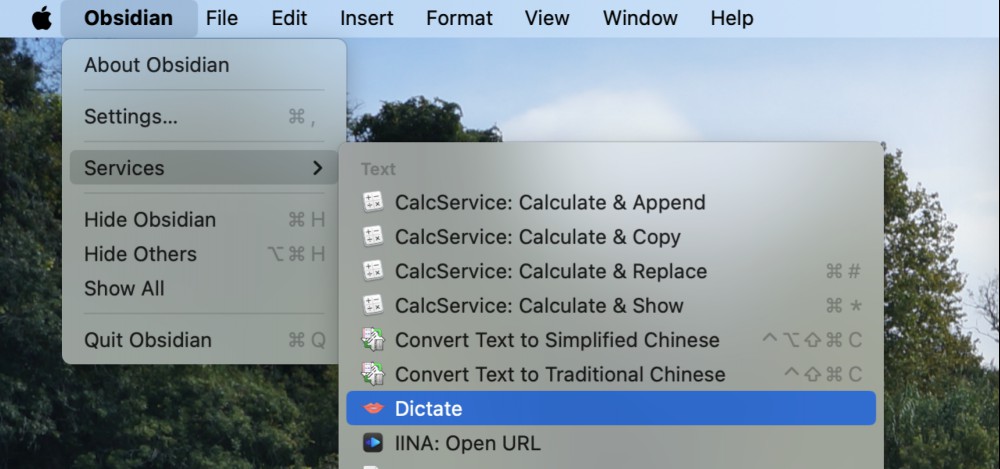Open the File menu
This screenshot has width=1000, height=469.
222,18
